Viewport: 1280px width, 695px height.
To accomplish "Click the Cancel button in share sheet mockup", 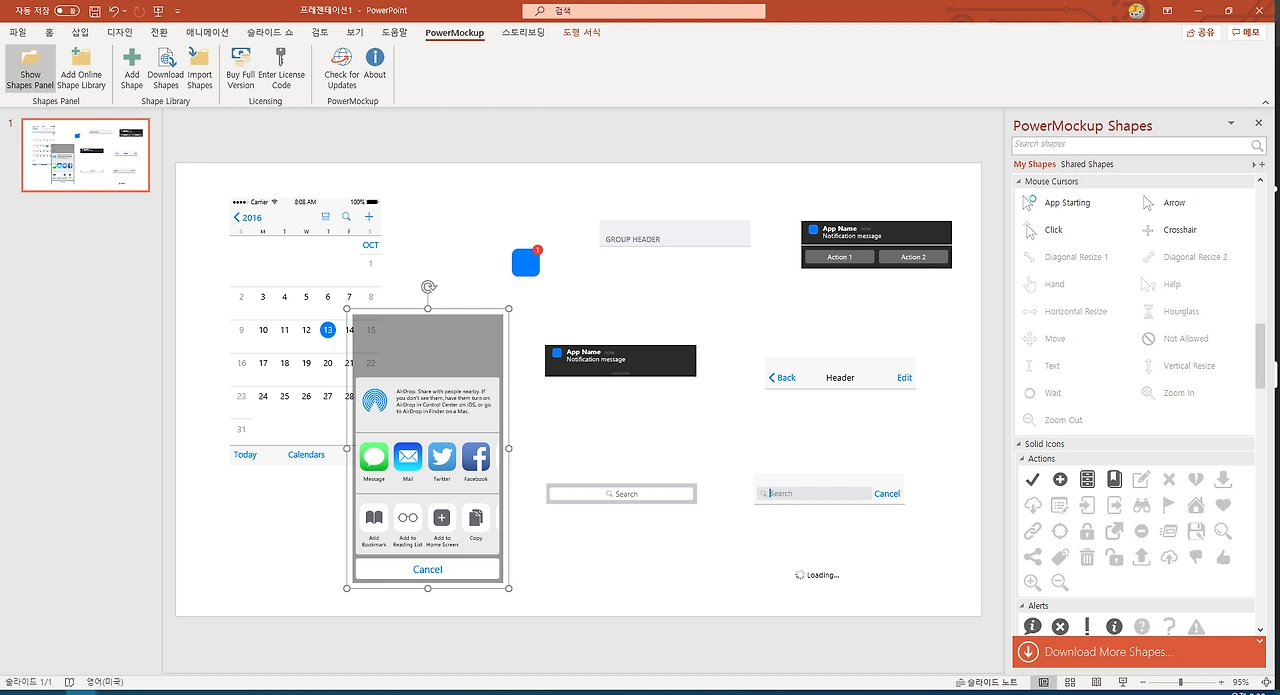I will [x=428, y=569].
